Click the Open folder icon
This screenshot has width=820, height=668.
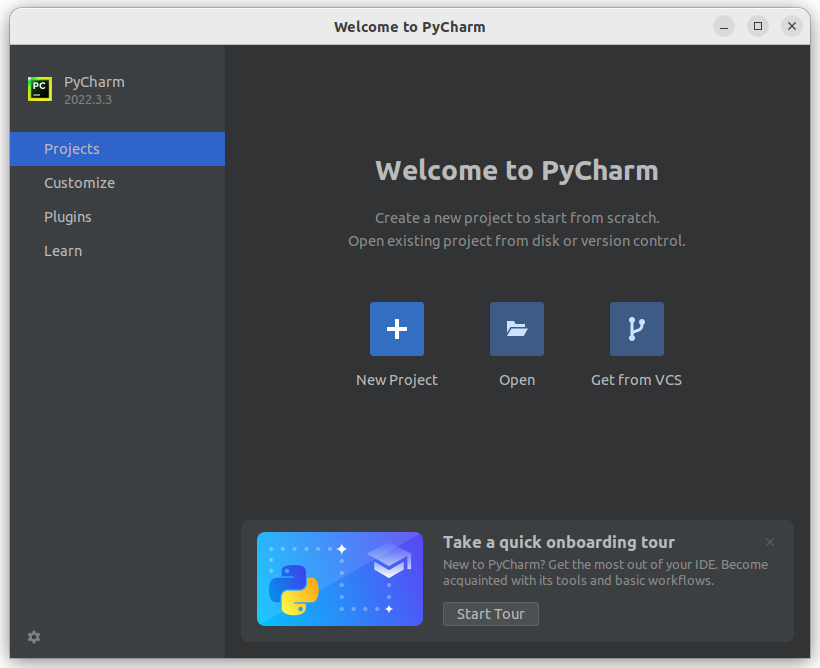[x=516, y=328]
